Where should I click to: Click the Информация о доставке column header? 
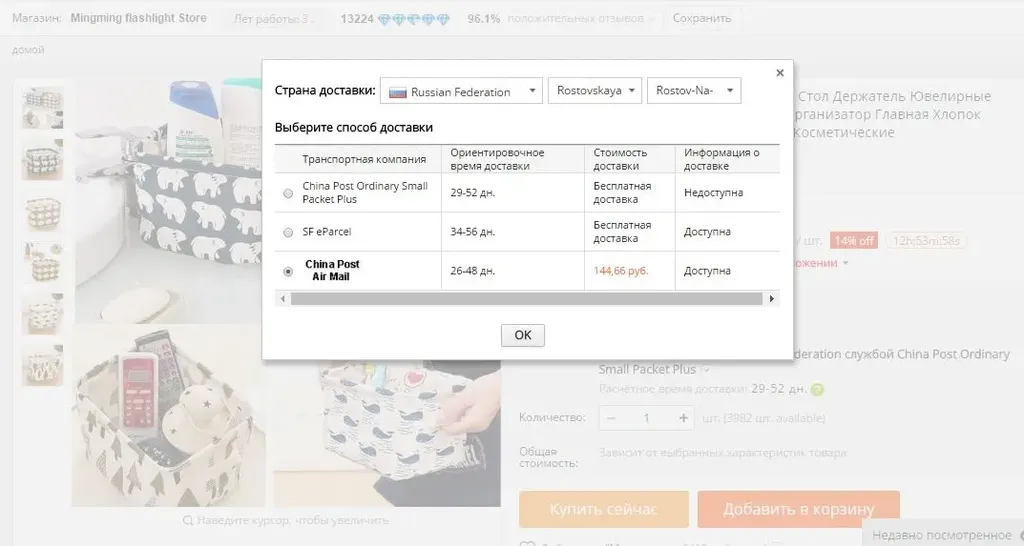(x=722, y=159)
